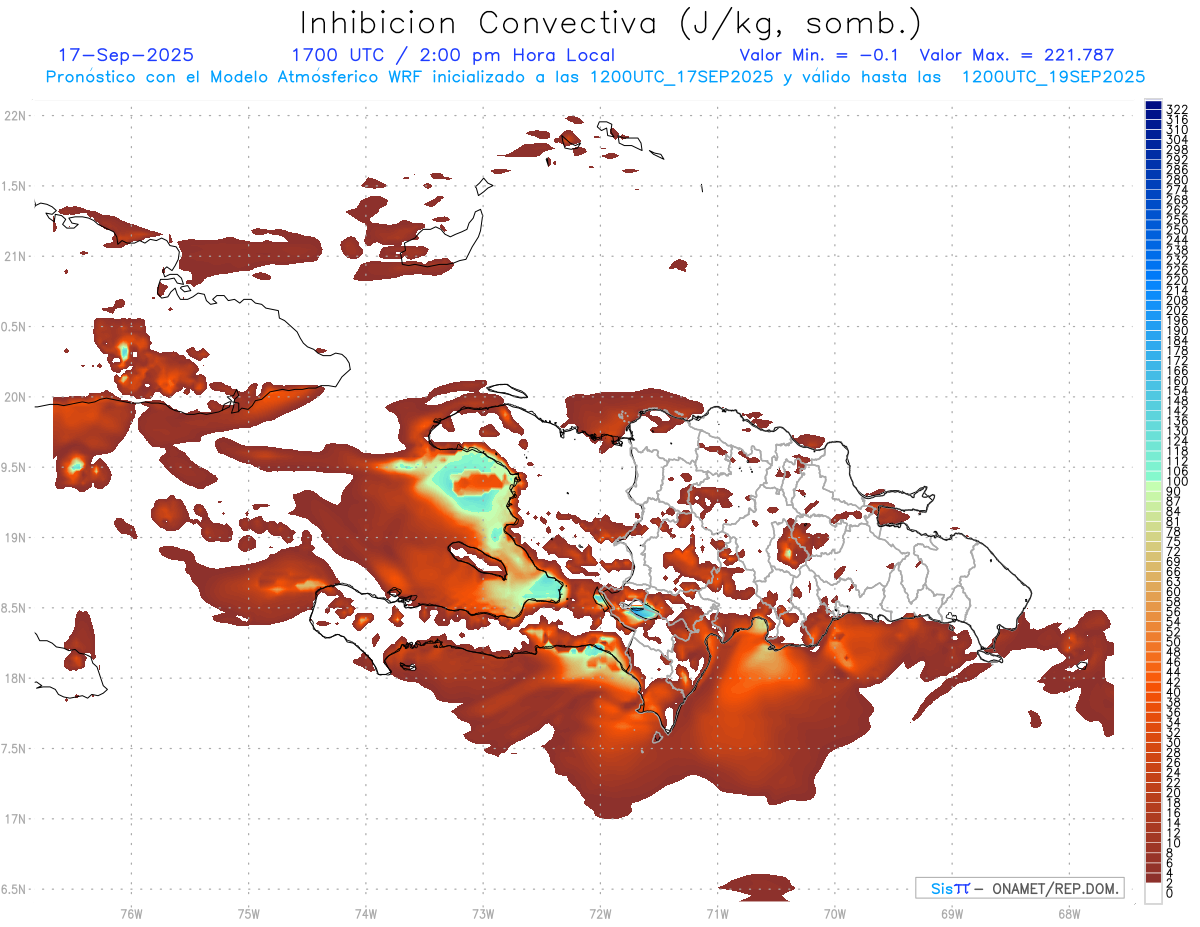The image size is (1200, 927).
Task: Click the '76W' longitude label
Action: pos(131,912)
